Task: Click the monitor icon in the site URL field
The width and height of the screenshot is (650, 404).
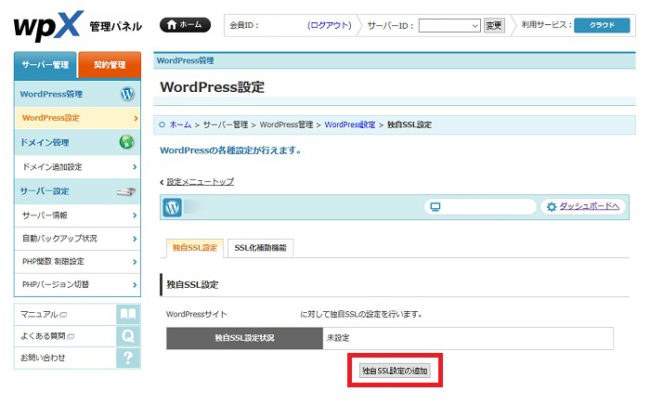Action: coord(435,207)
